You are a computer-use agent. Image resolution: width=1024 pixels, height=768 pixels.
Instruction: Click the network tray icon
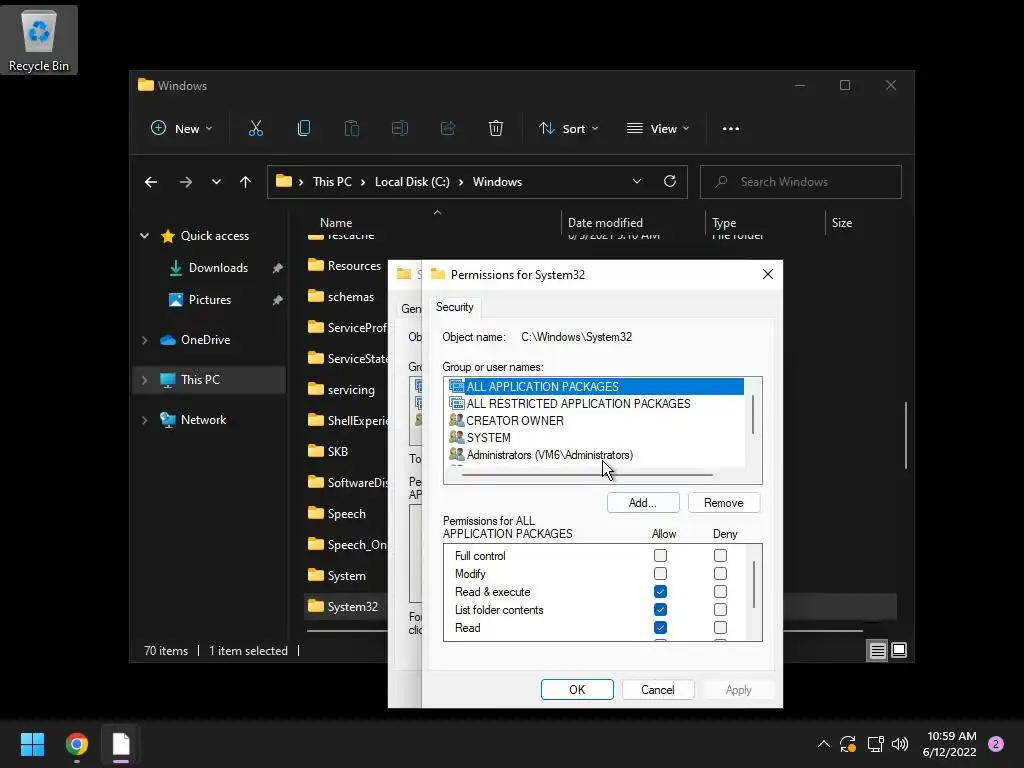pyautogui.click(x=875, y=744)
